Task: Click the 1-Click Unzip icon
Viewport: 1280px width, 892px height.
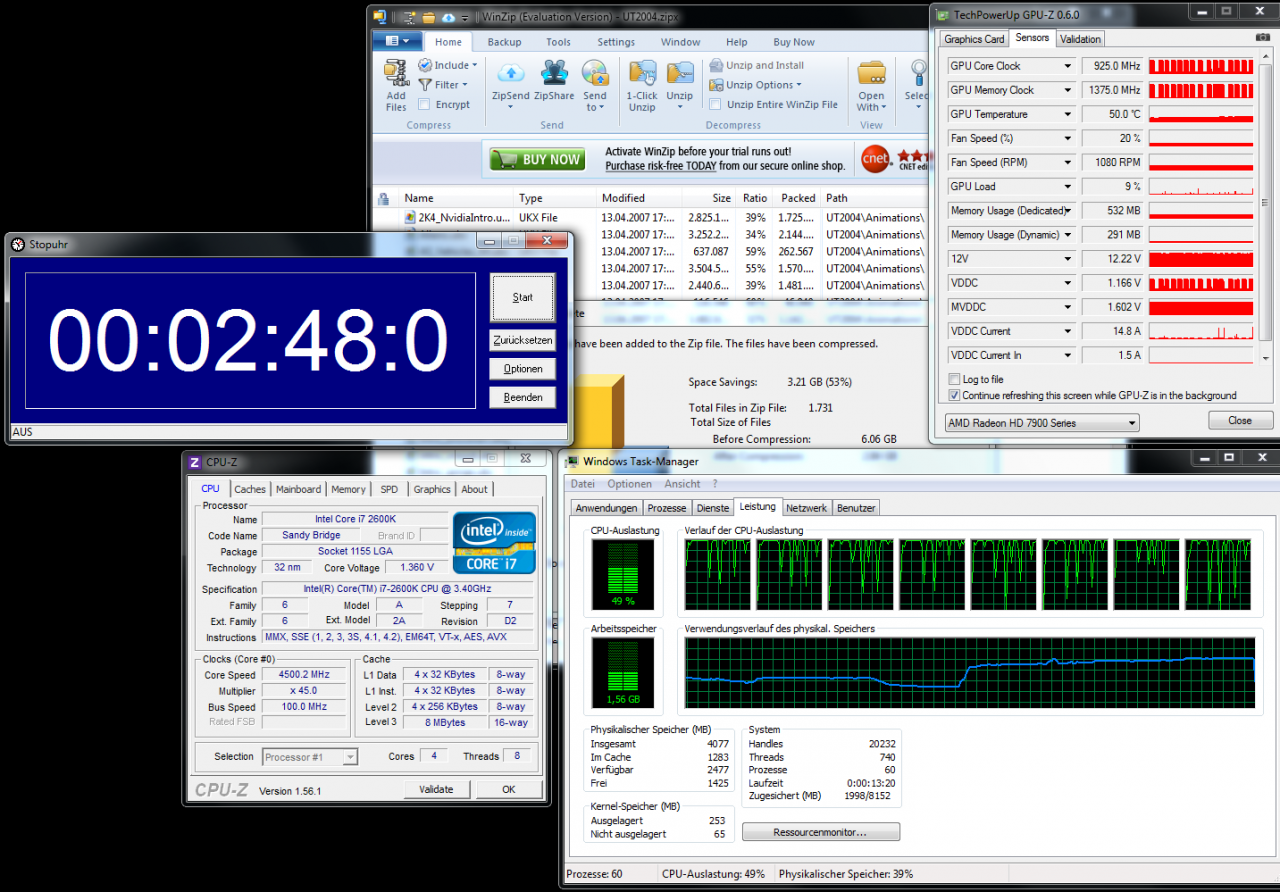Action: (x=642, y=73)
